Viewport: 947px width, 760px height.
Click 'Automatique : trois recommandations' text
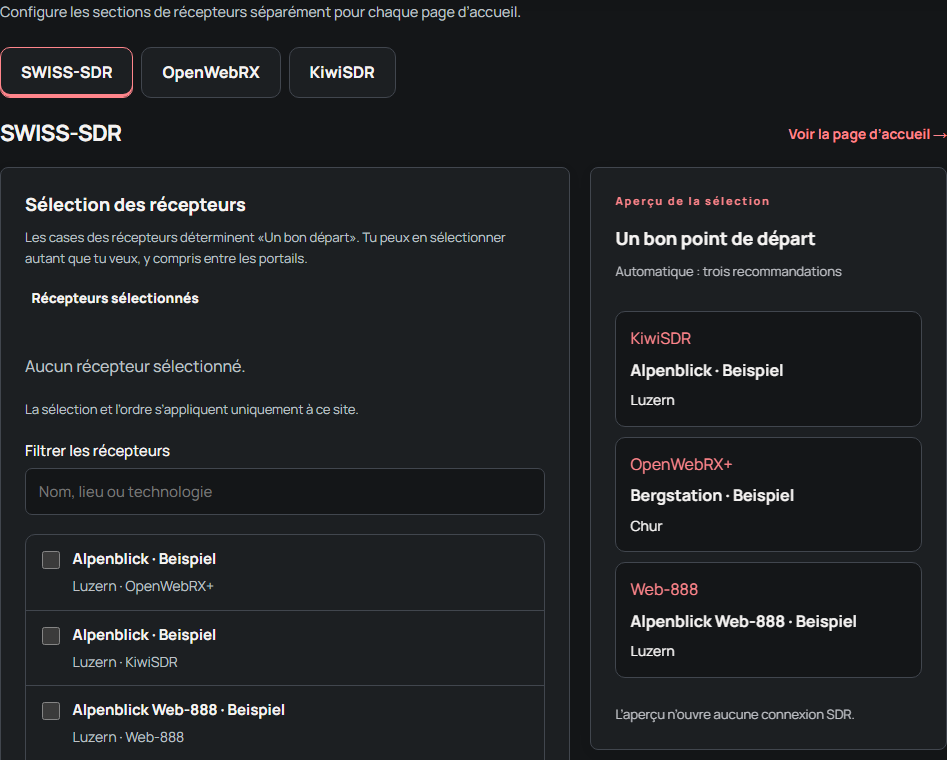coord(728,272)
